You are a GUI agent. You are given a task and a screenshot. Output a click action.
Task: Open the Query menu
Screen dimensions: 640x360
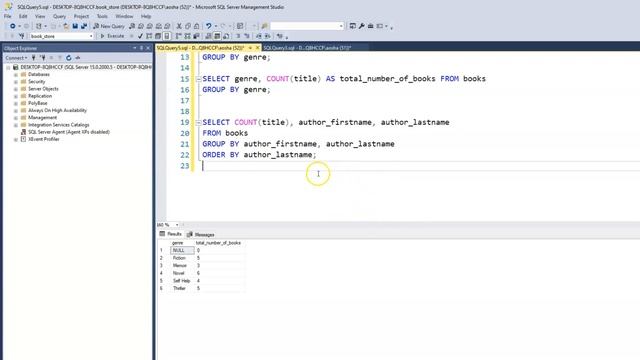tap(59, 16)
